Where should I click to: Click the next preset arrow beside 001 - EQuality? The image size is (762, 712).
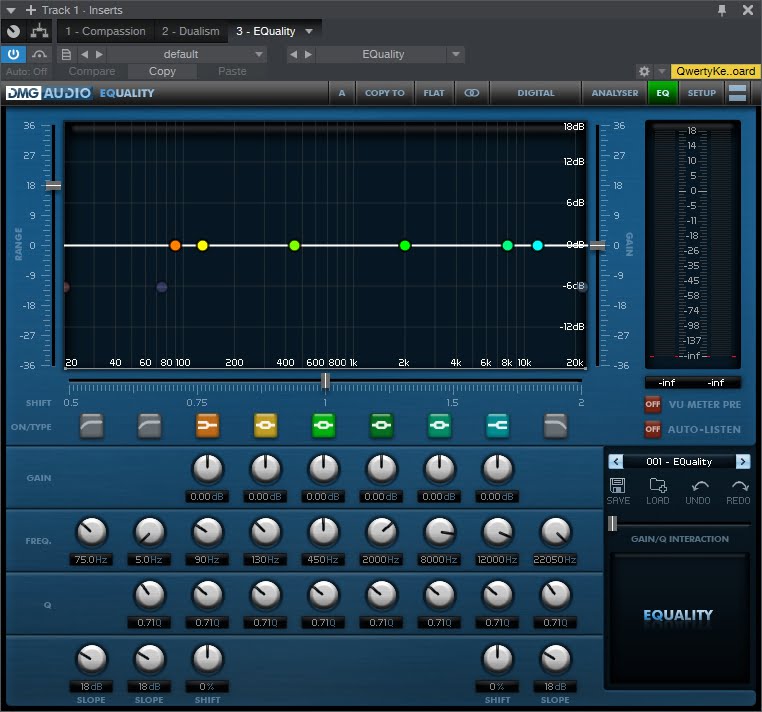[743, 461]
